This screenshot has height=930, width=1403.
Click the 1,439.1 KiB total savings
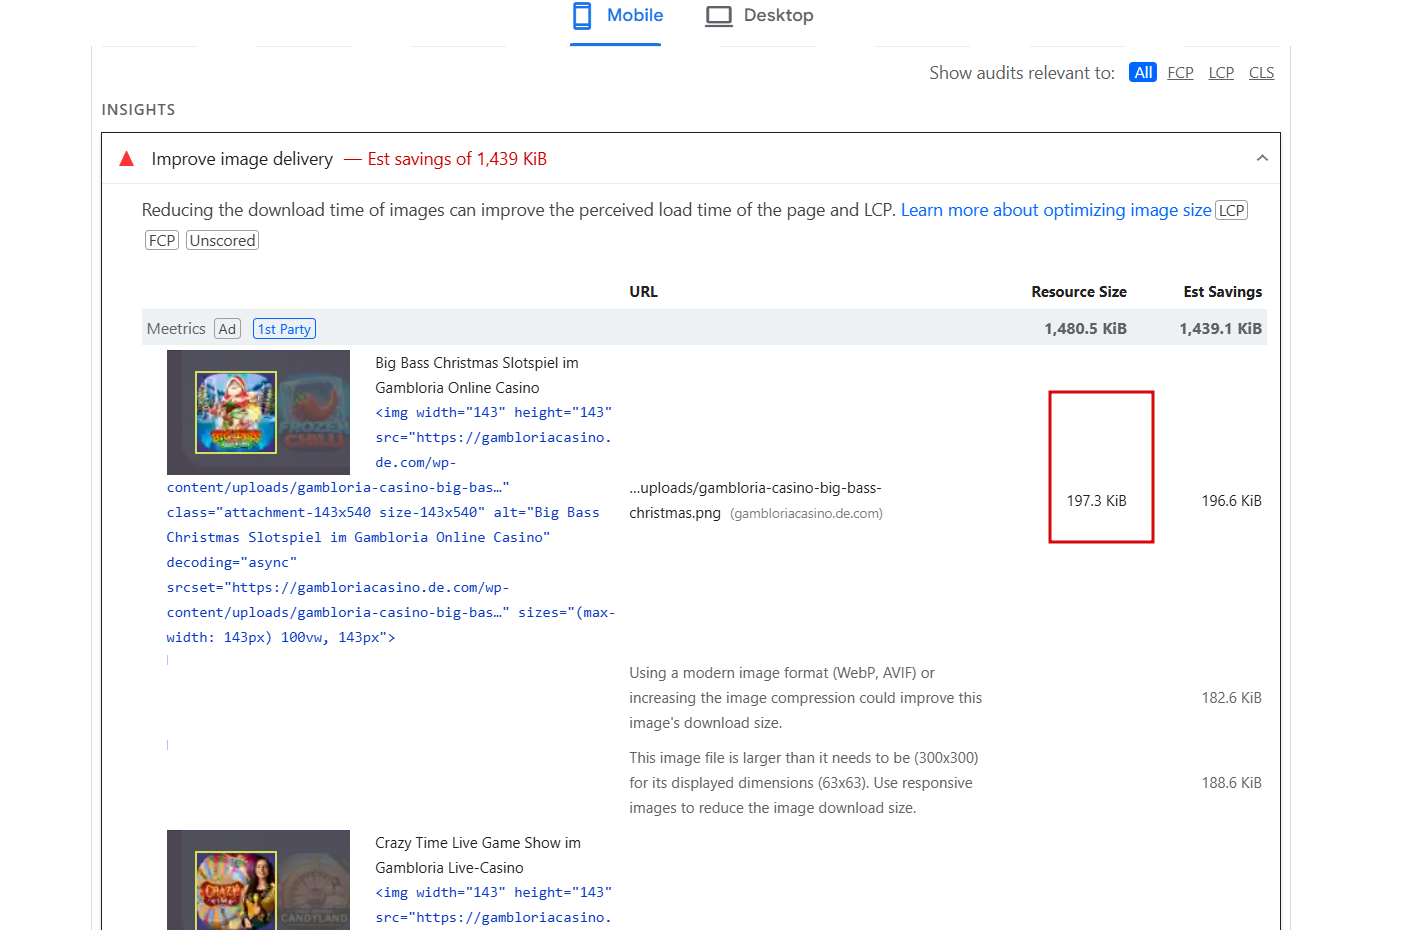point(1220,329)
